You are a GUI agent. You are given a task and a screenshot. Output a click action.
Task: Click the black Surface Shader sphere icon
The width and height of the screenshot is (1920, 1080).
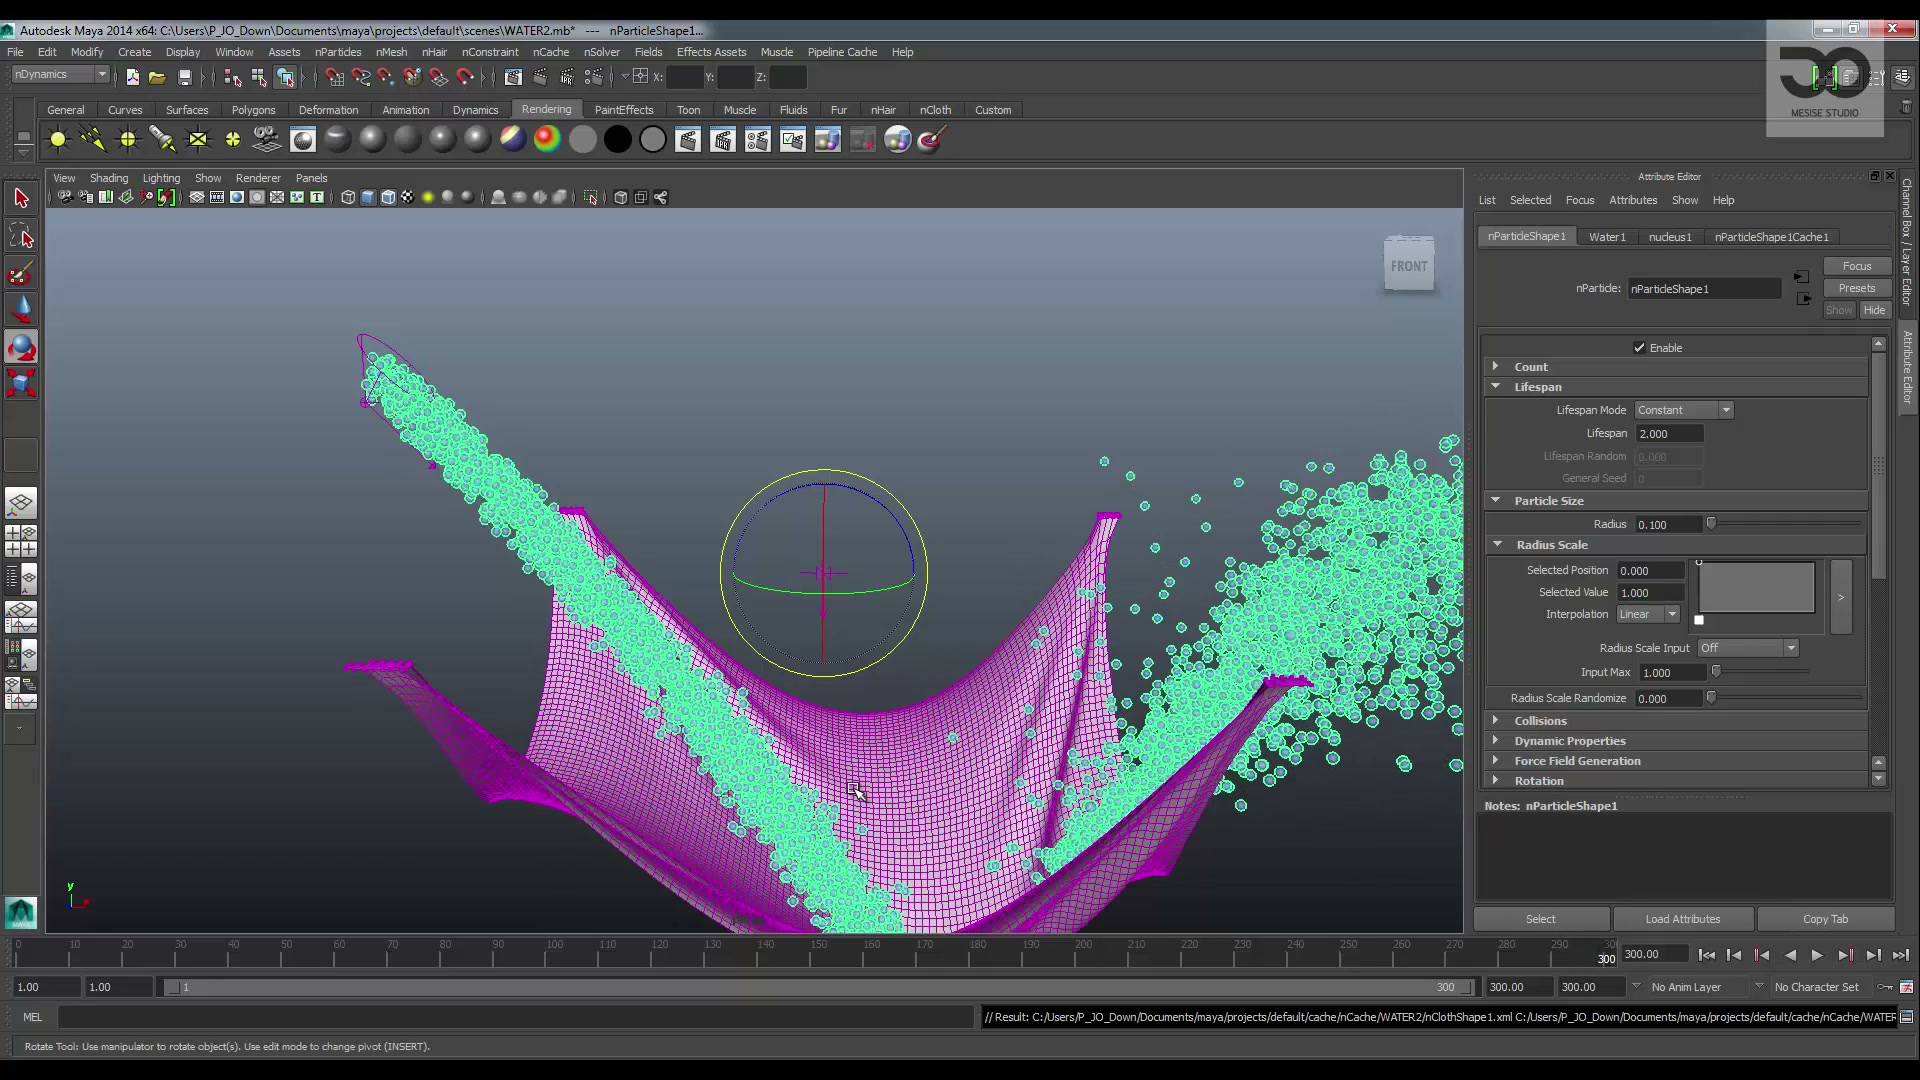click(618, 140)
